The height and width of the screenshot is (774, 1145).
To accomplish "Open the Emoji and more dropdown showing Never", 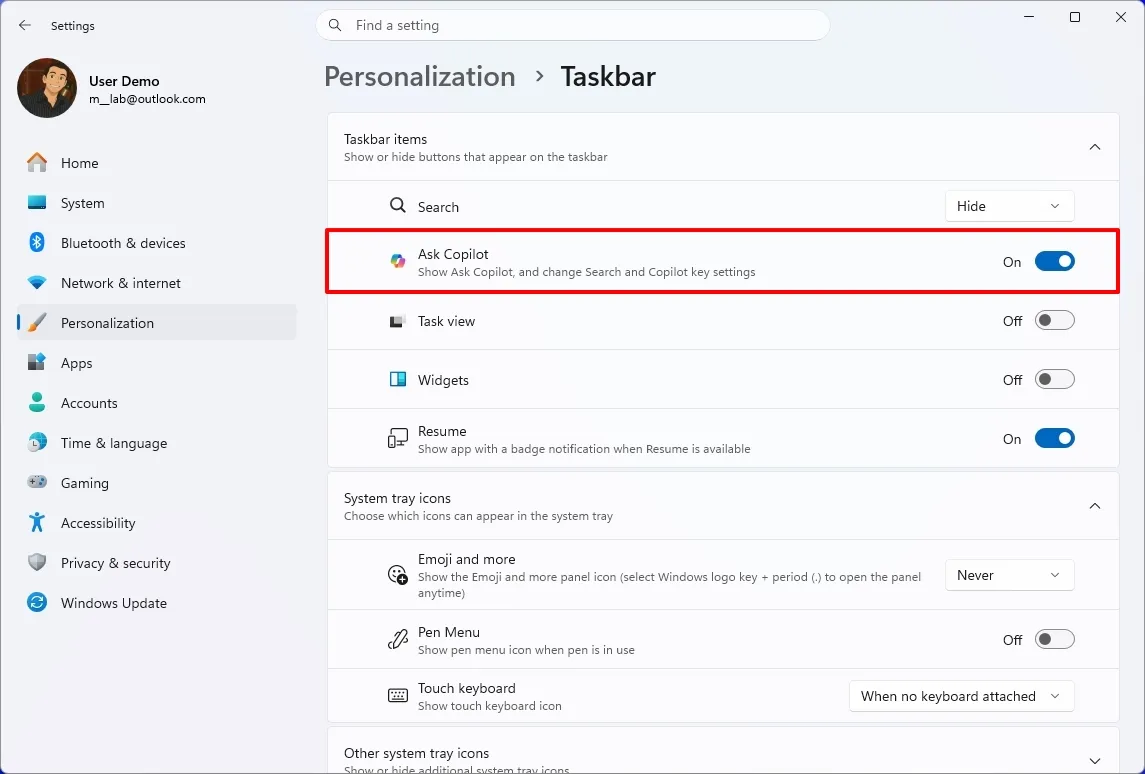I will point(1009,575).
